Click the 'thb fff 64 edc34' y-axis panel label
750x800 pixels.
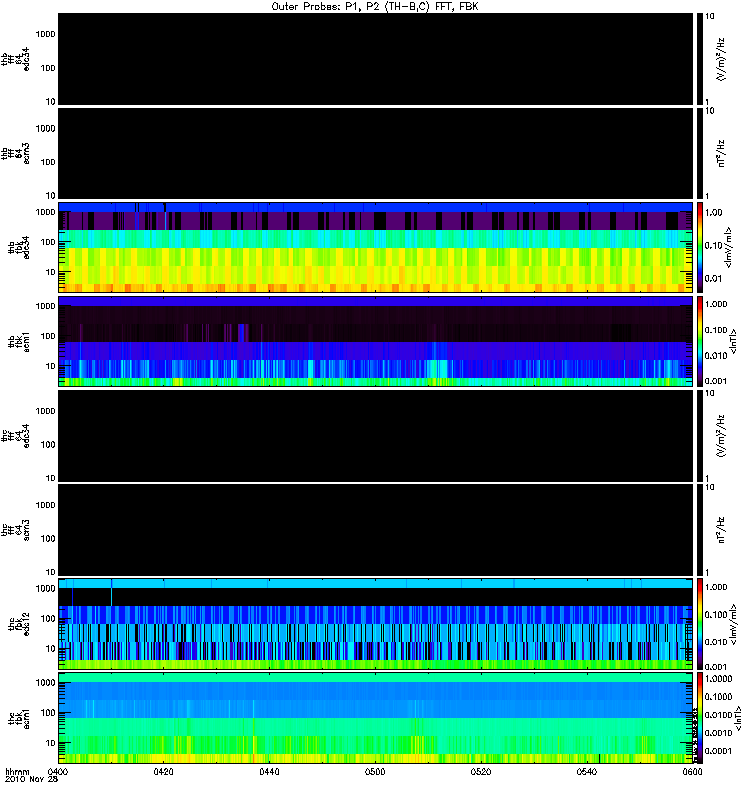pos(15,59)
